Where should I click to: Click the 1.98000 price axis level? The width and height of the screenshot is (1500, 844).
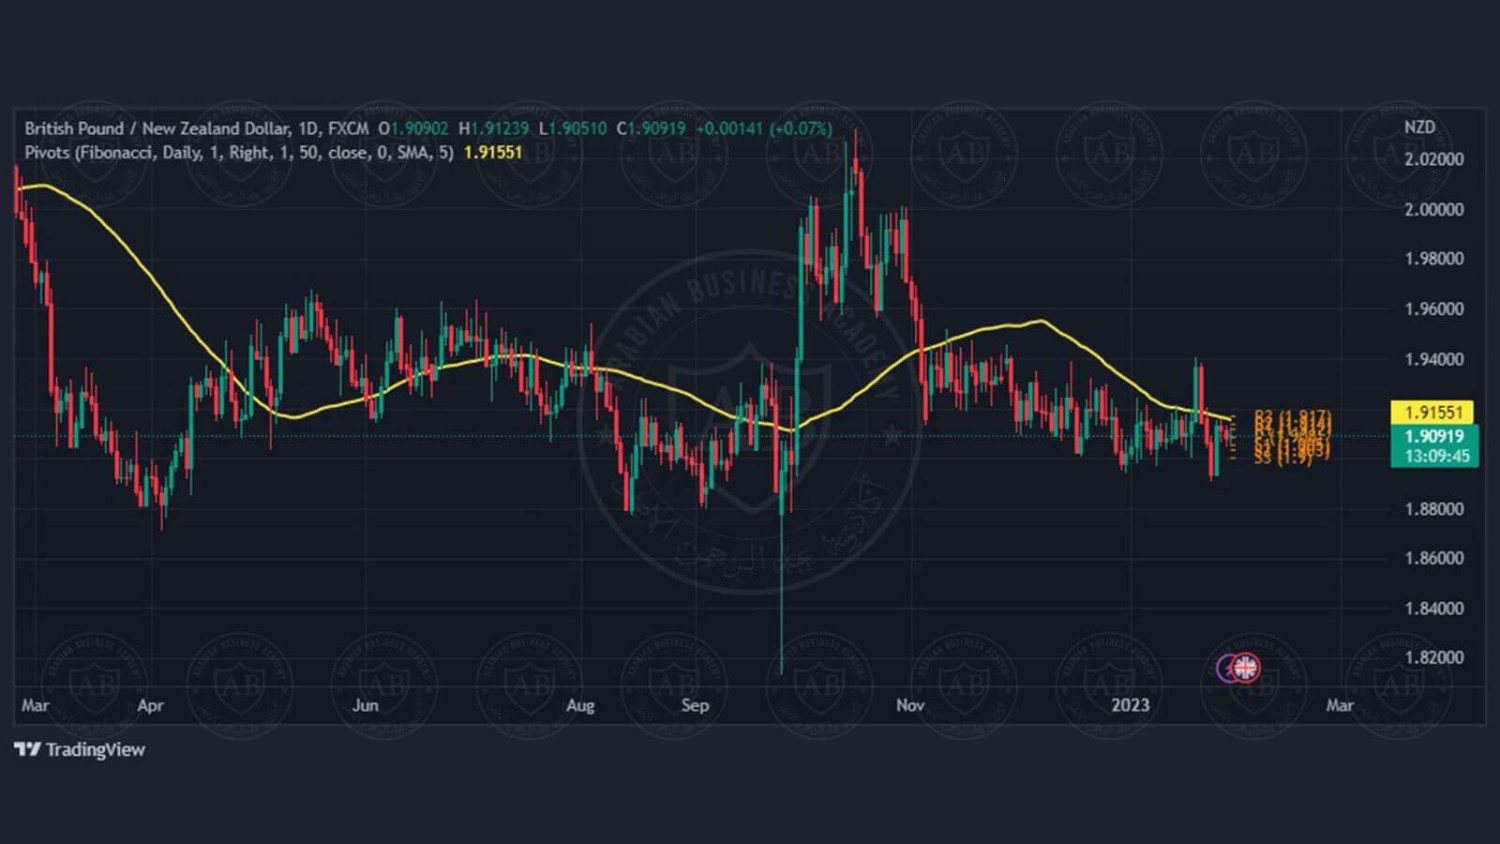tap(1434, 258)
